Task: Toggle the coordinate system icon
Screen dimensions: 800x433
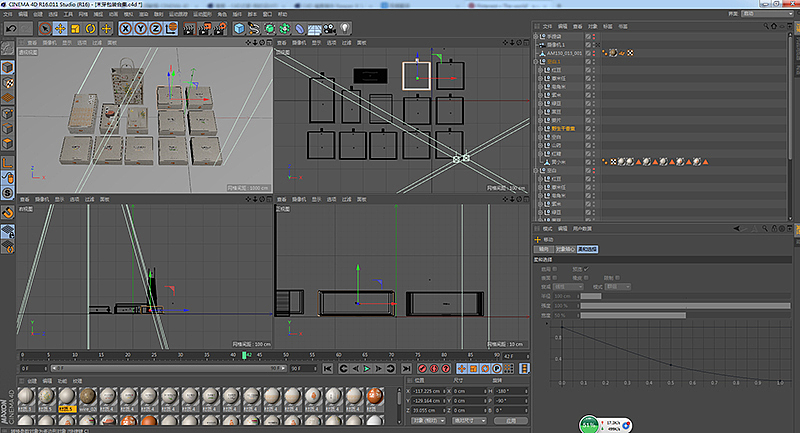Action: tap(171, 29)
